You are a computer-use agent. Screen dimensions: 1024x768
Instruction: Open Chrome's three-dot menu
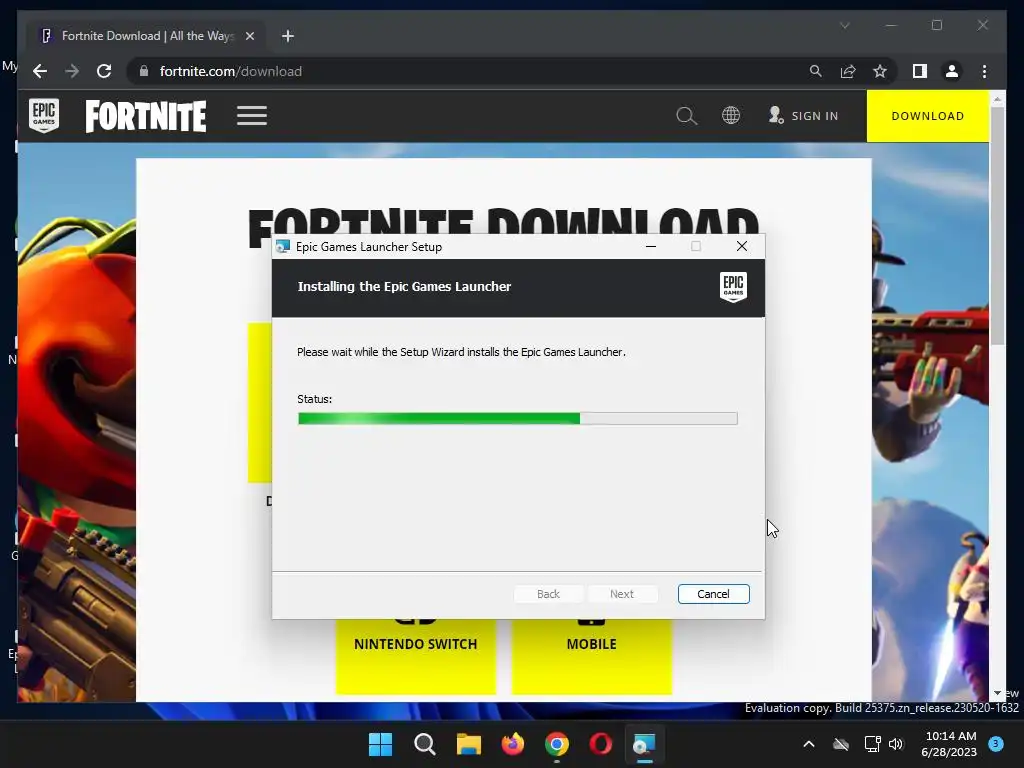pos(984,71)
